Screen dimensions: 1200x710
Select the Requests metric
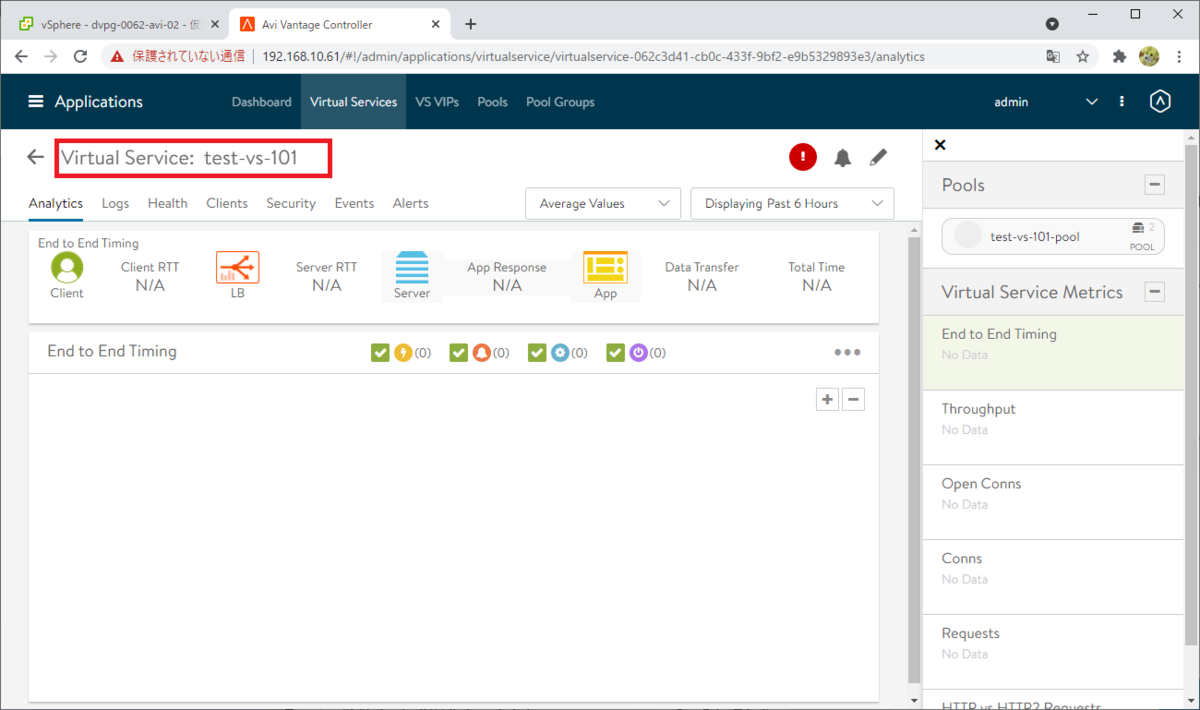1052,652
